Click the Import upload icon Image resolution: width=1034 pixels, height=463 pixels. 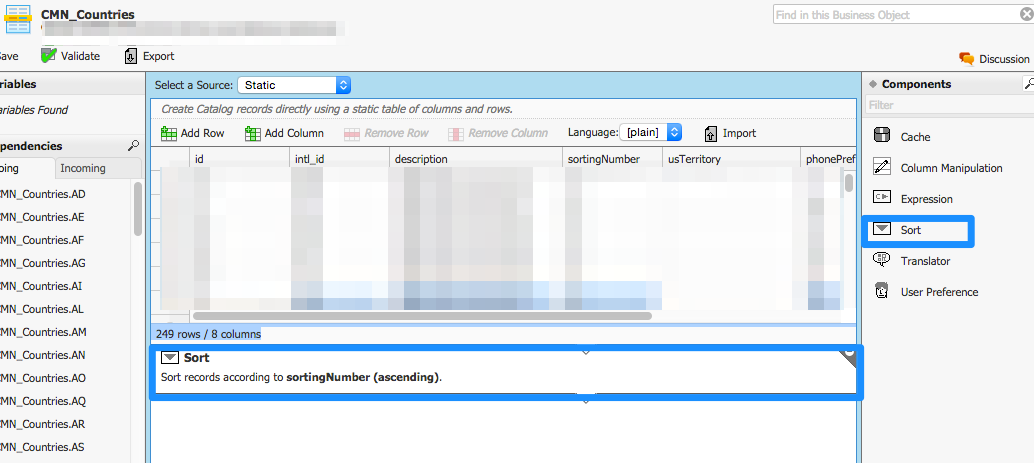click(710, 133)
